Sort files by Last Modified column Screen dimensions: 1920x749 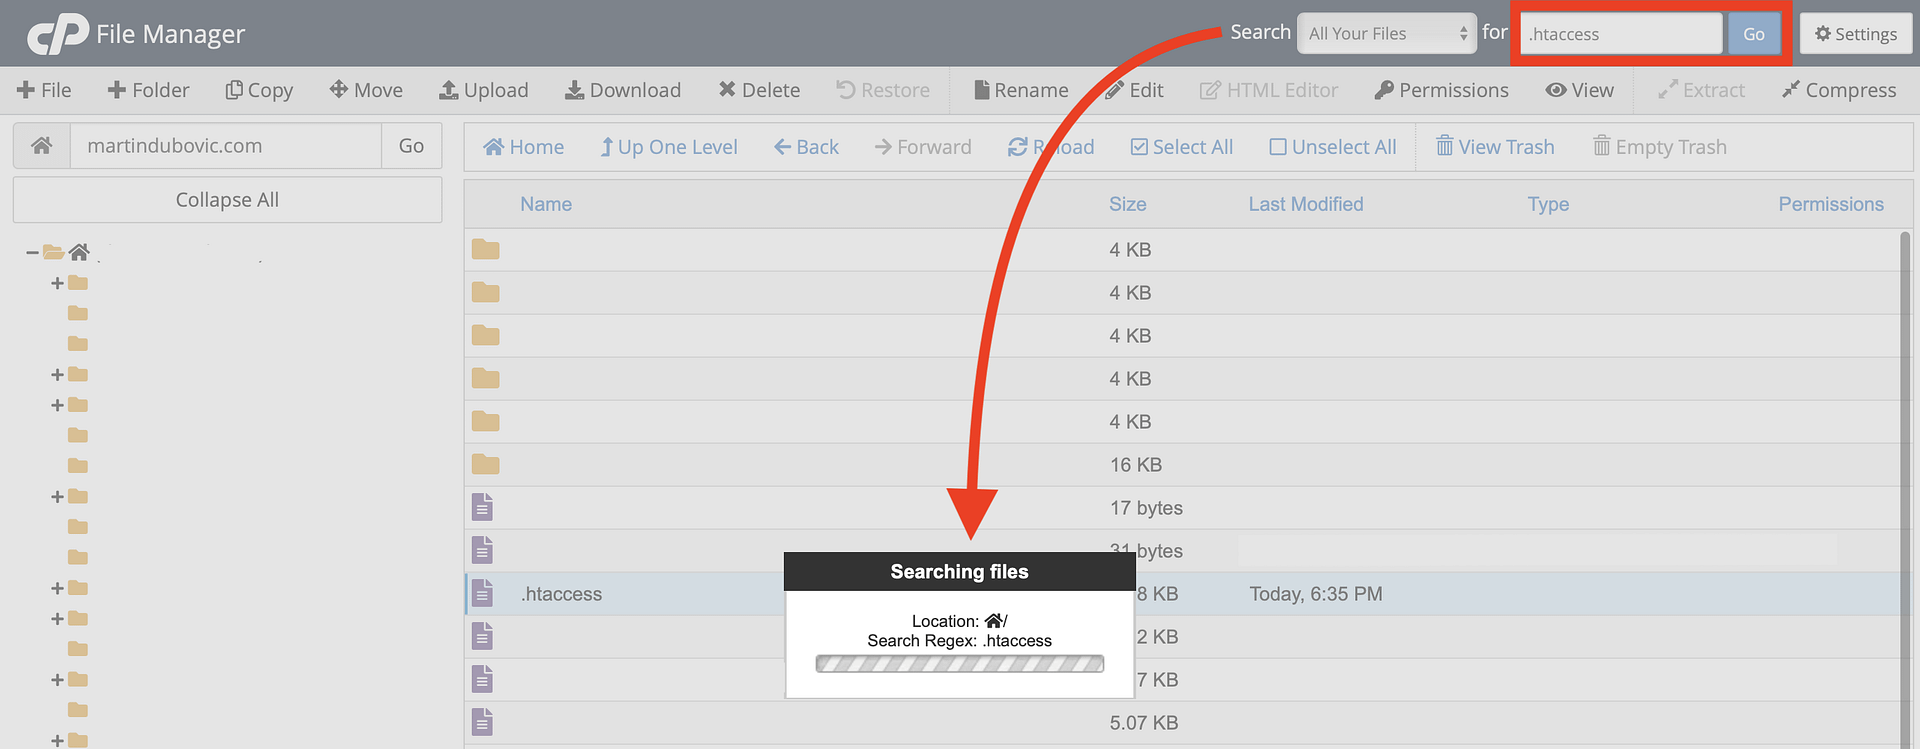click(x=1305, y=204)
